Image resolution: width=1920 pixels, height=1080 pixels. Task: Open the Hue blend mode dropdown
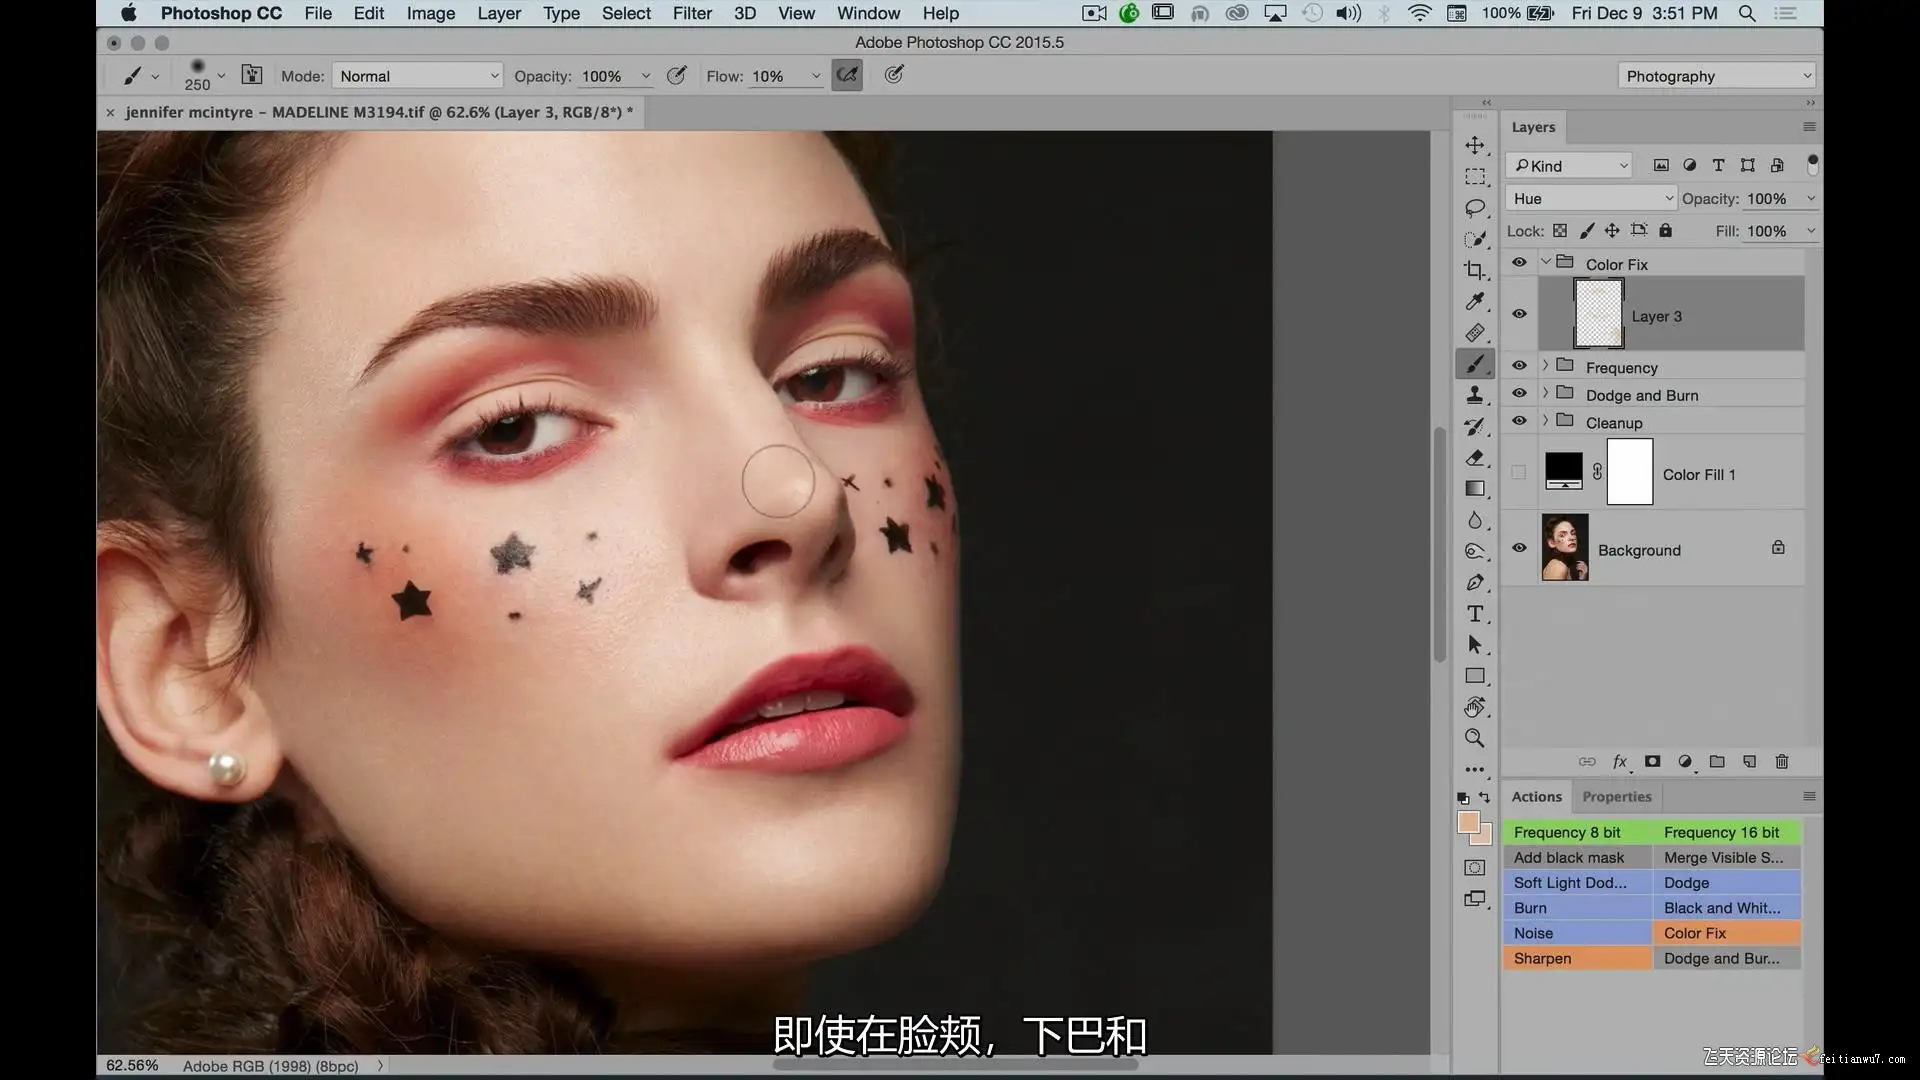pyautogui.click(x=1590, y=199)
